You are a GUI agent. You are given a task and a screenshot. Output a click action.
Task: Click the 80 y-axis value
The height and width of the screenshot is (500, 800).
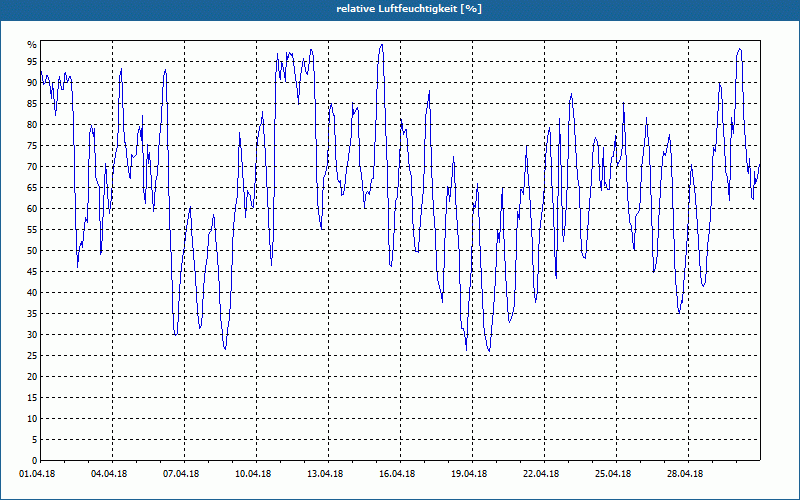coord(32,124)
